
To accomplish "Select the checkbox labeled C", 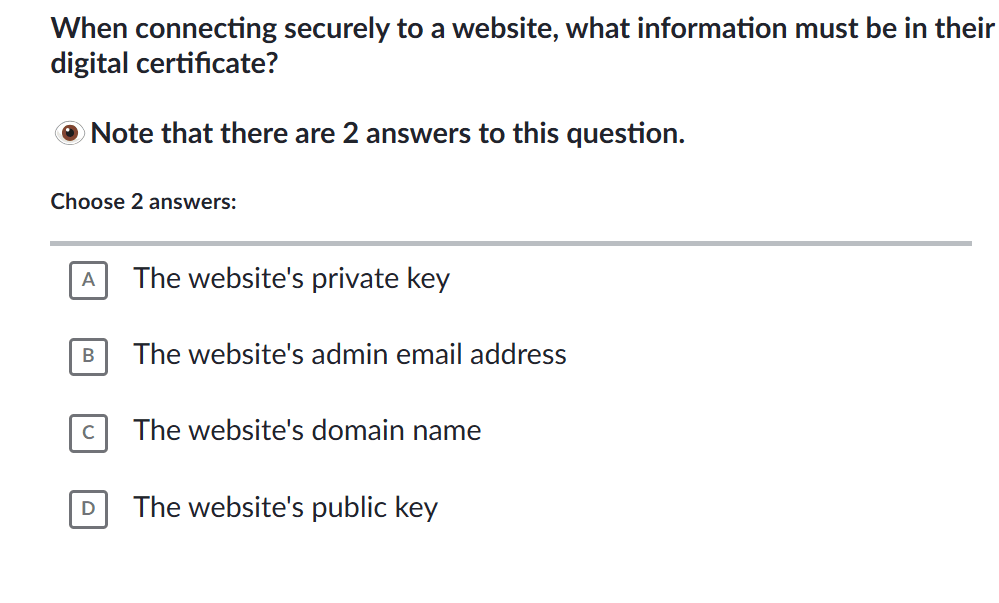I will [88, 432].
